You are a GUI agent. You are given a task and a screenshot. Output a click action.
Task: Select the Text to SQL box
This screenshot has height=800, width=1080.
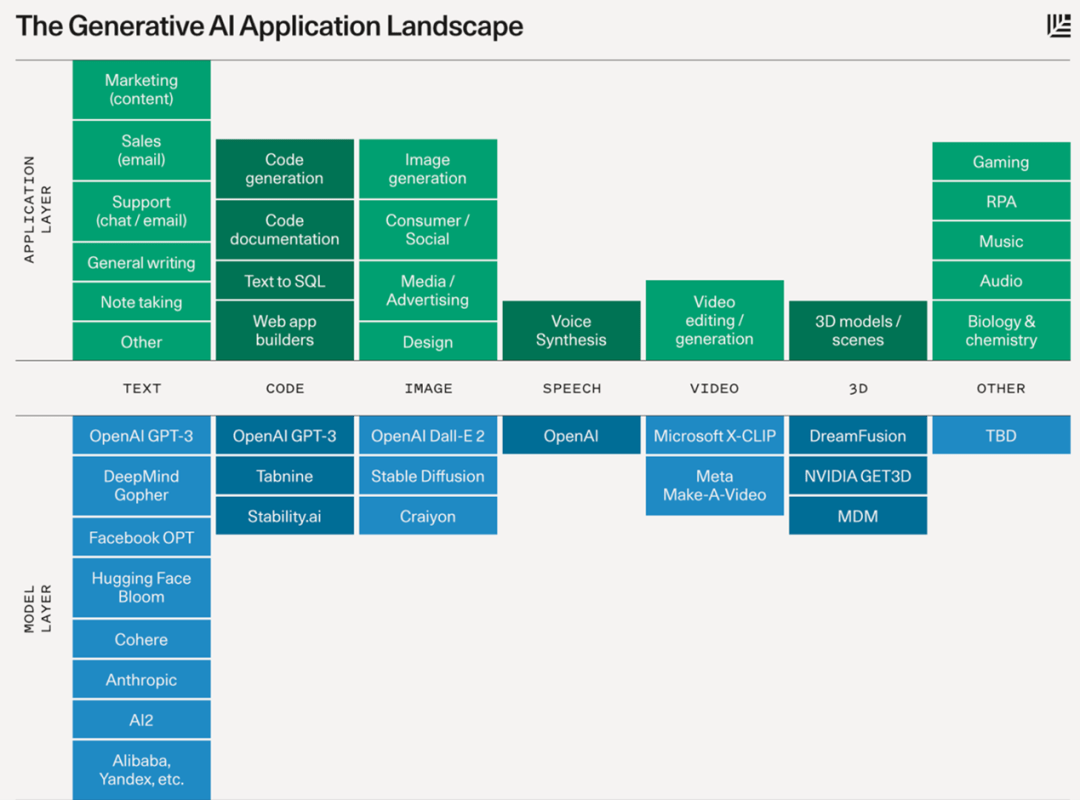(x=285, y=281)
